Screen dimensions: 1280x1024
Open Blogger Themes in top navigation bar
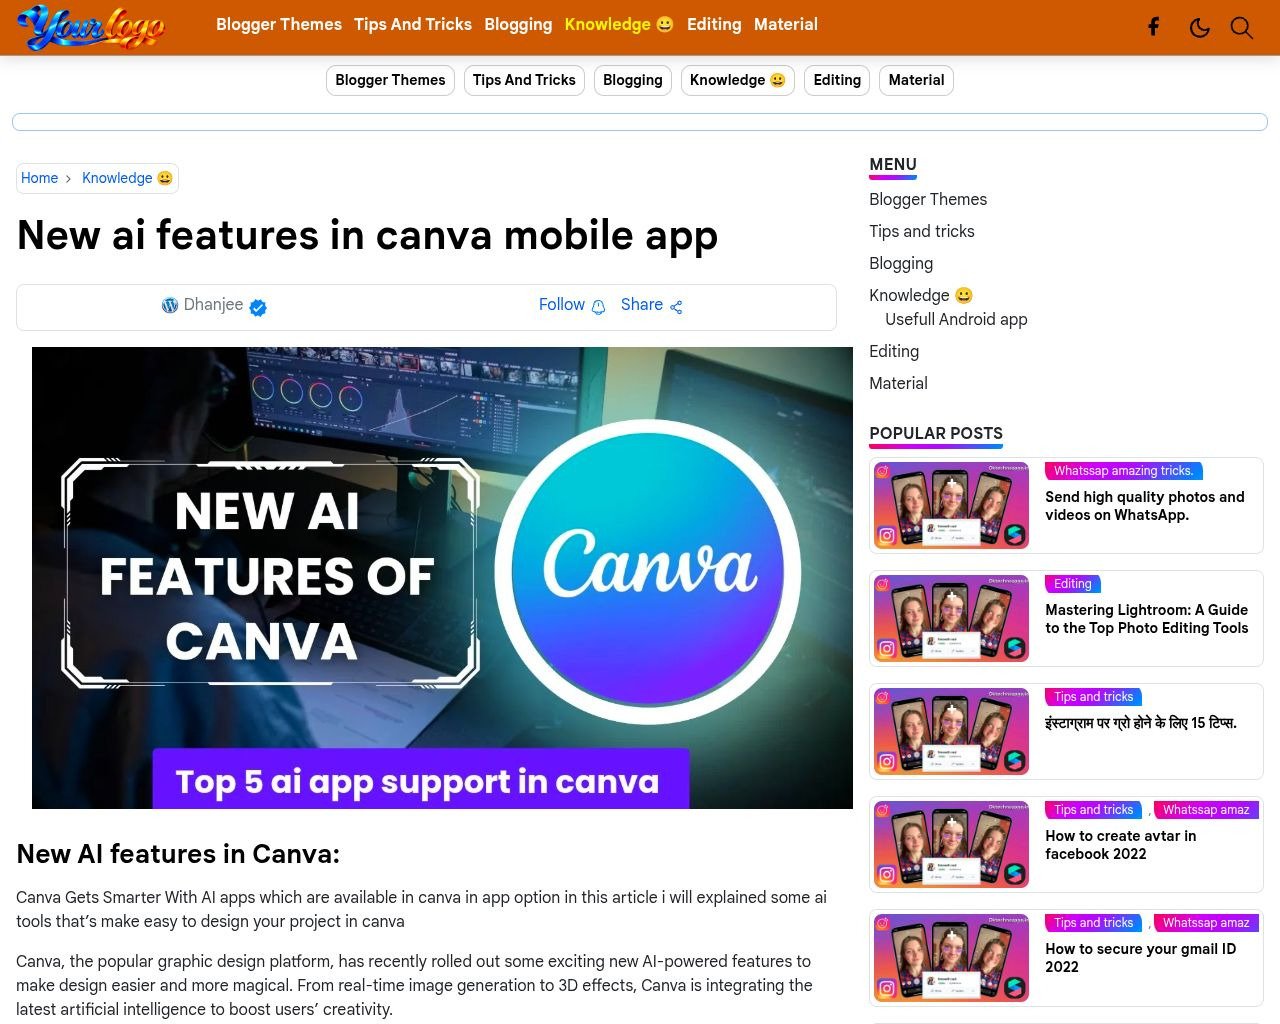[x=279, y=24]
